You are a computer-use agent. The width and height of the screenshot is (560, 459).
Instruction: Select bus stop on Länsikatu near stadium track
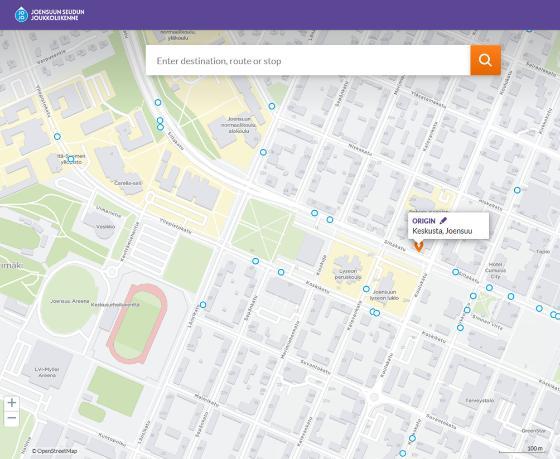point(203,305)
